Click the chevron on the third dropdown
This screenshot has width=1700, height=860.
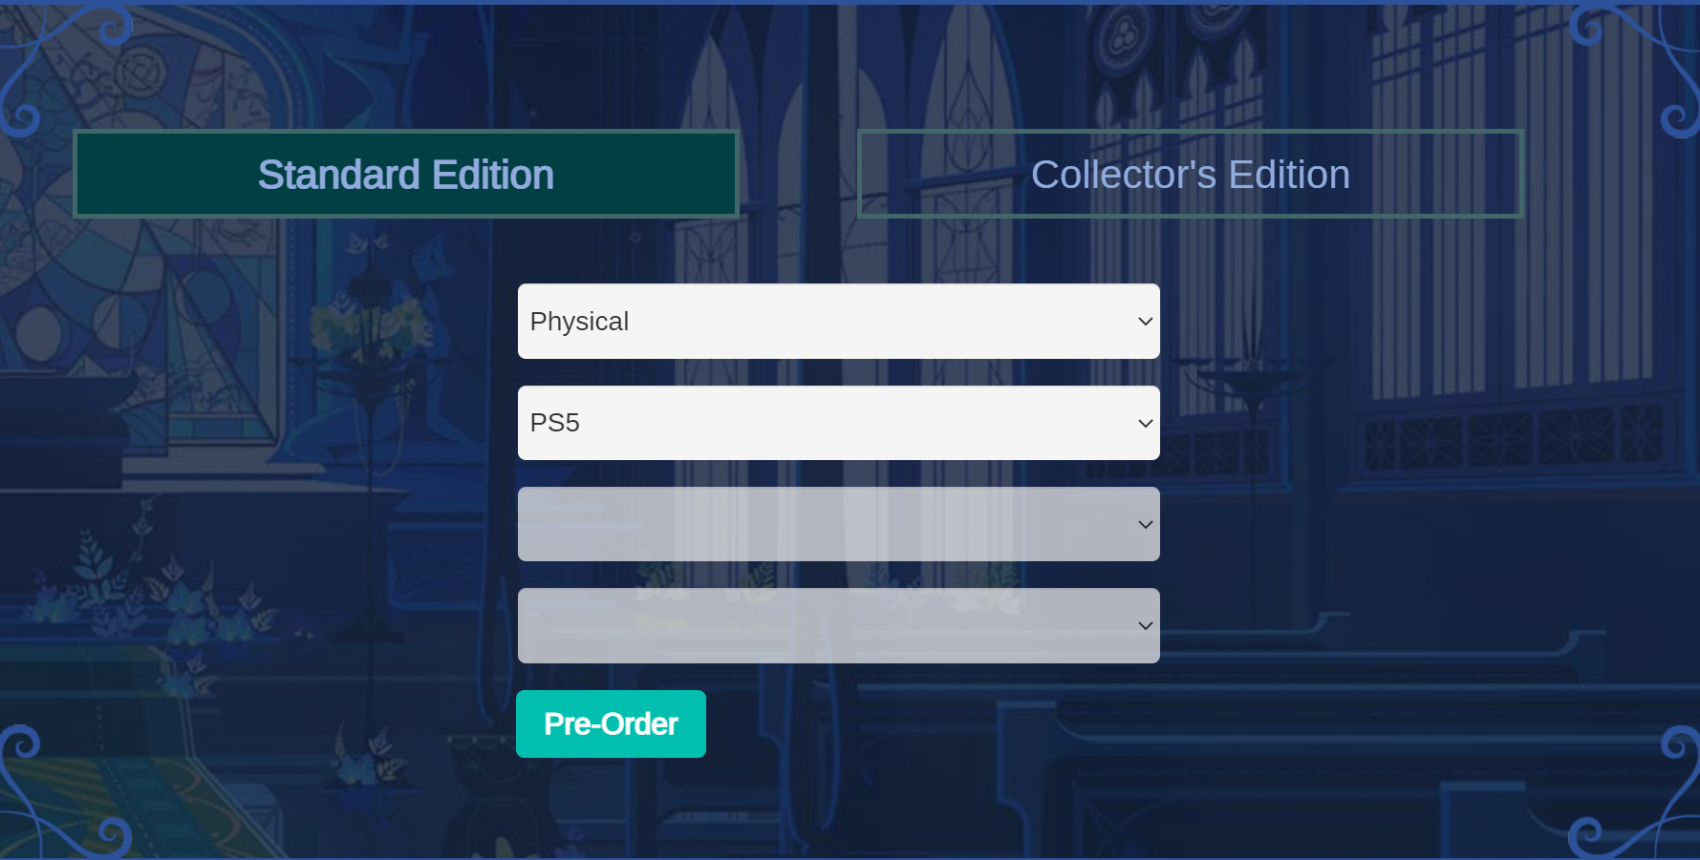coord(1146,525)
